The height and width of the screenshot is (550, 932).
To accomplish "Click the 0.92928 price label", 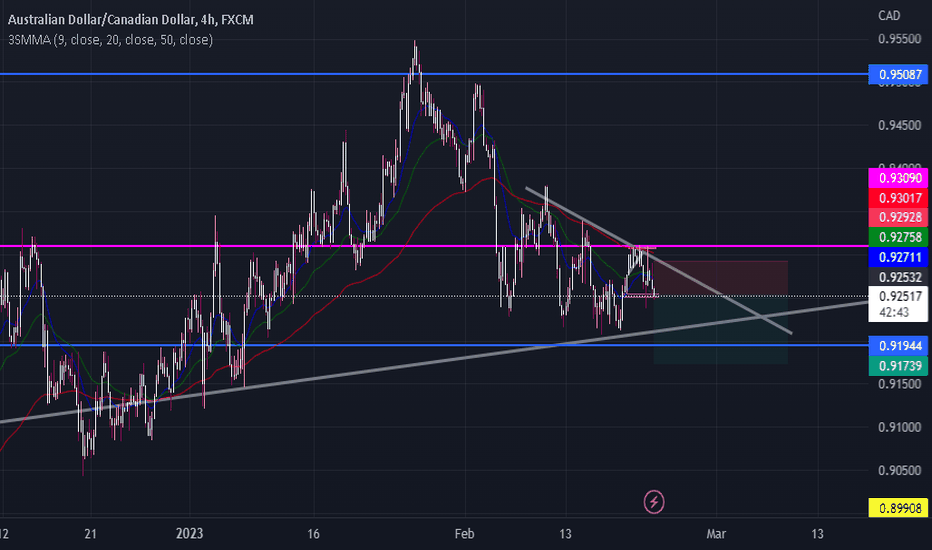I will tap(898, 218).
